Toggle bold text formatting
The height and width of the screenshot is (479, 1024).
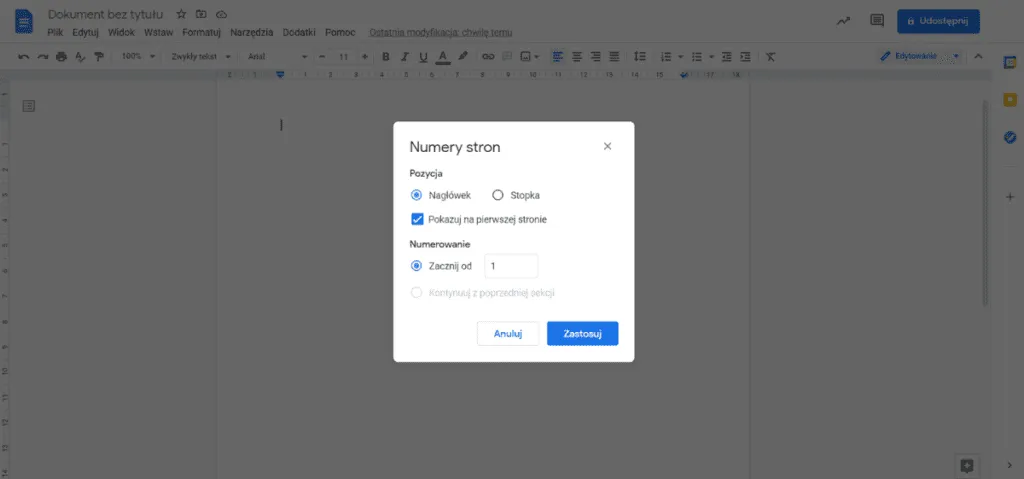[386, 57]
